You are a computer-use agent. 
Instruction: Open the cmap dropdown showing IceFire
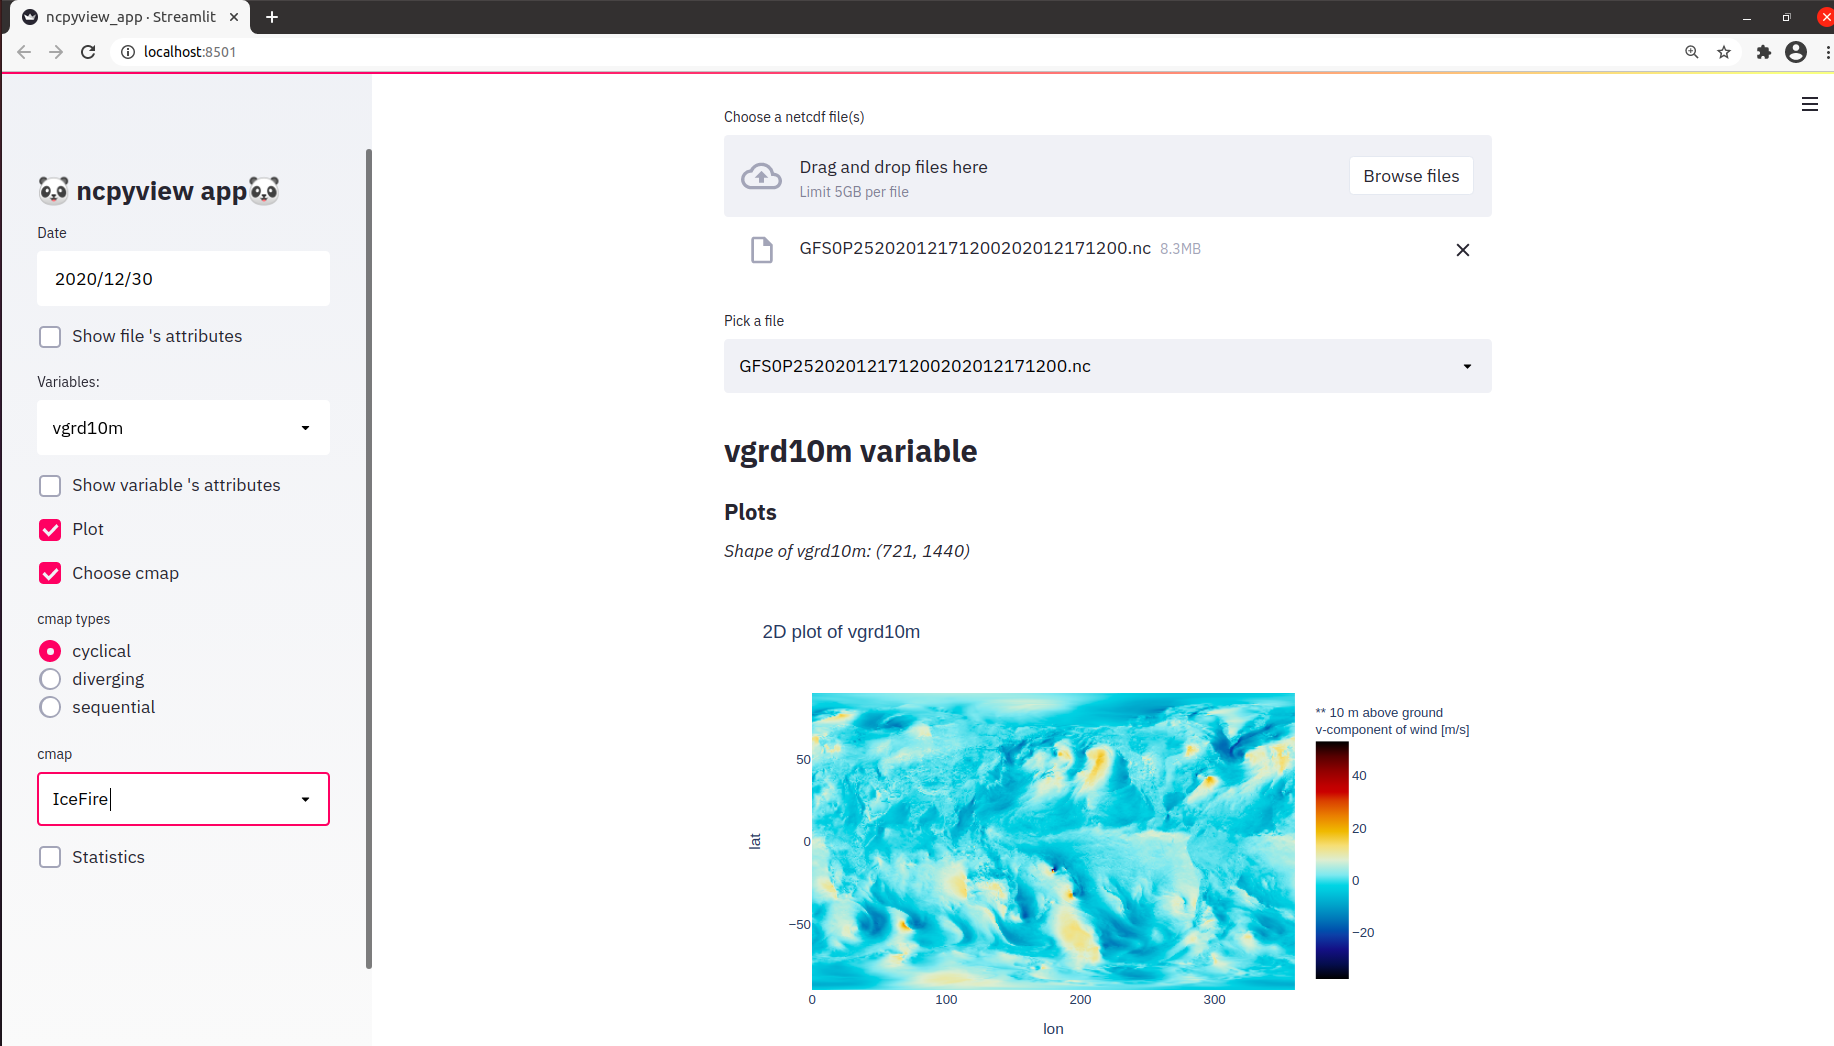[x=183, y=799]
